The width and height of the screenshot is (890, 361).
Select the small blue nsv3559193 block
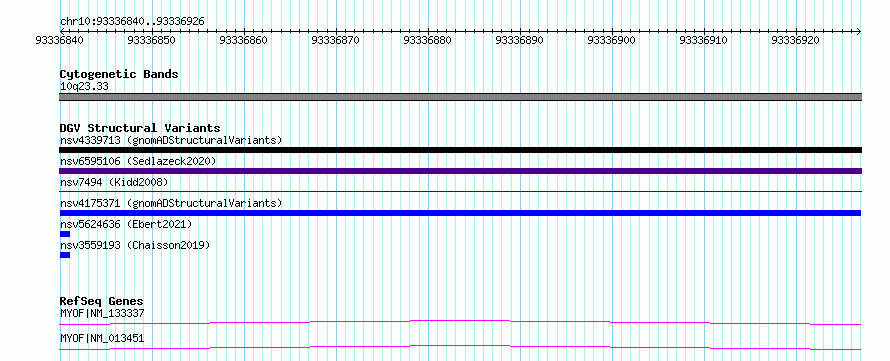(65, 255)
